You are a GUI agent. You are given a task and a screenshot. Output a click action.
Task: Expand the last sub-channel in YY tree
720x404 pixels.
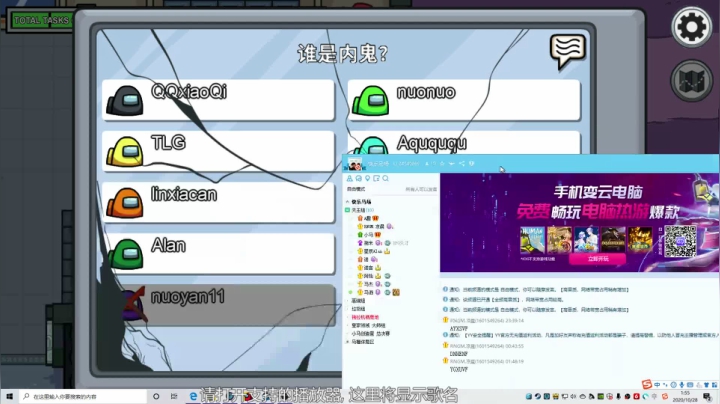coord(348,342)
